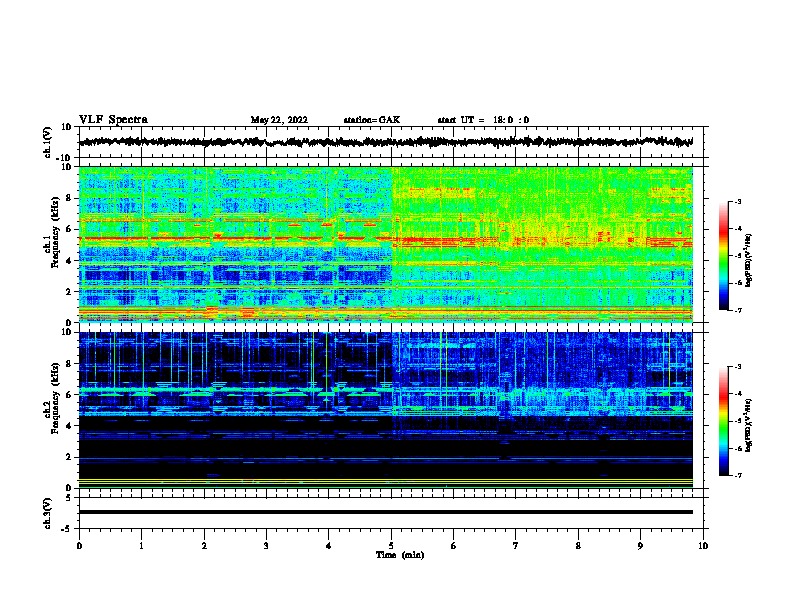Click the "ch.1(V)" waveform axis label

click(x=48, y=142)
